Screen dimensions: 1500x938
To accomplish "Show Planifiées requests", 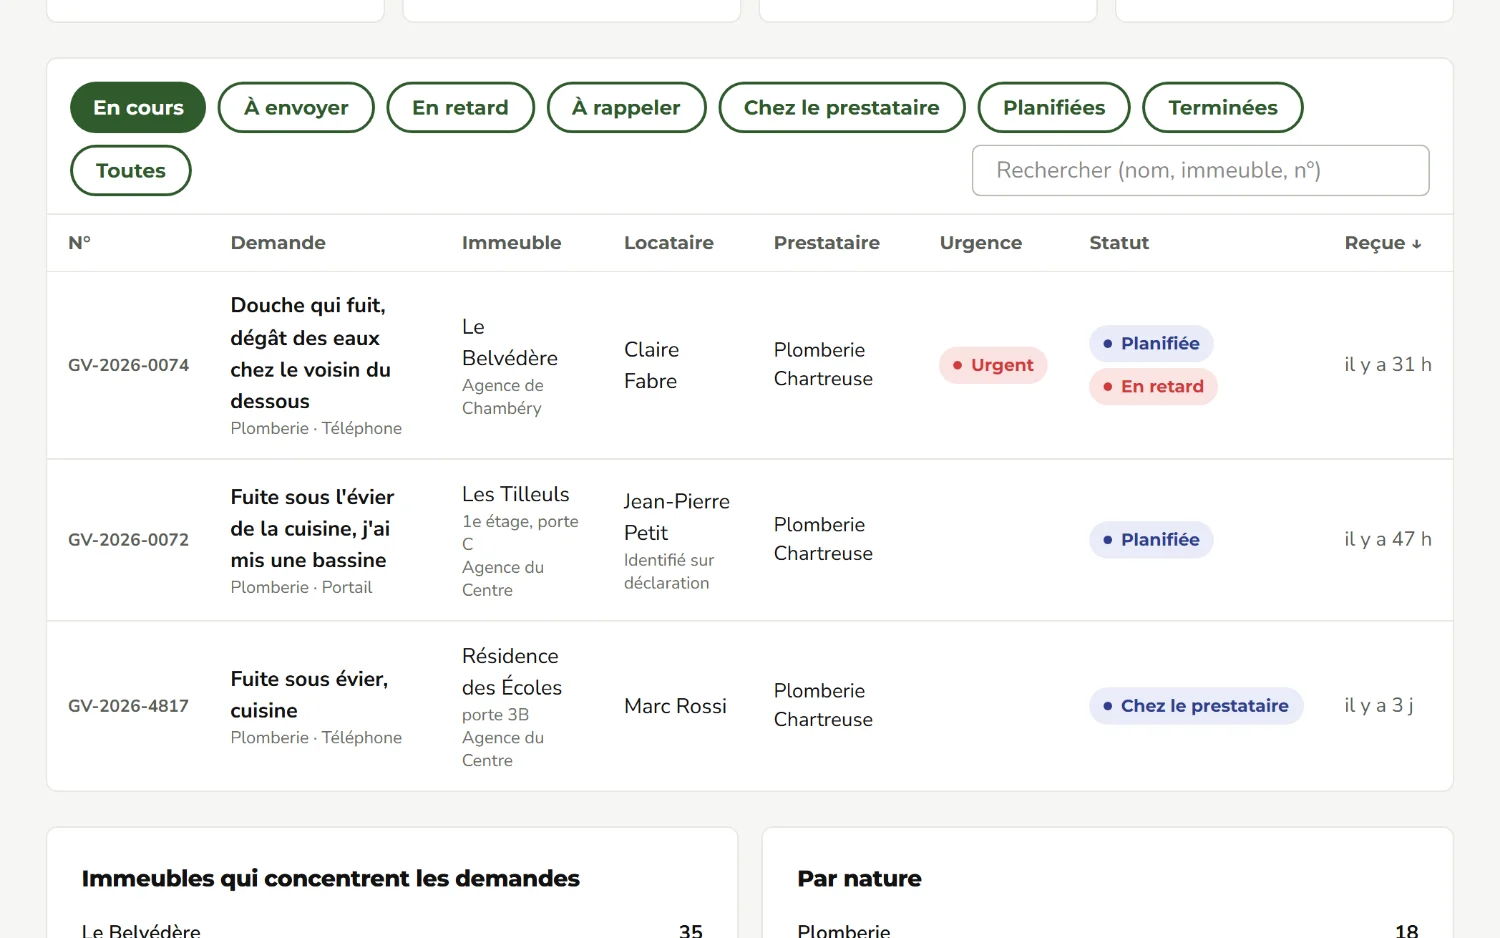I will click(1054, 107).
